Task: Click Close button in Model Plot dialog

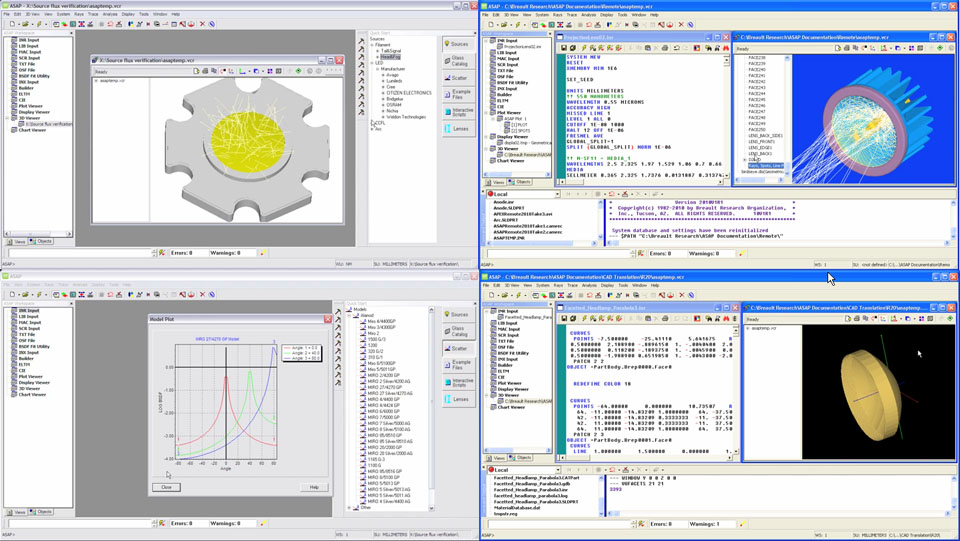Action: pyautogui.click(x=166, y=487)
